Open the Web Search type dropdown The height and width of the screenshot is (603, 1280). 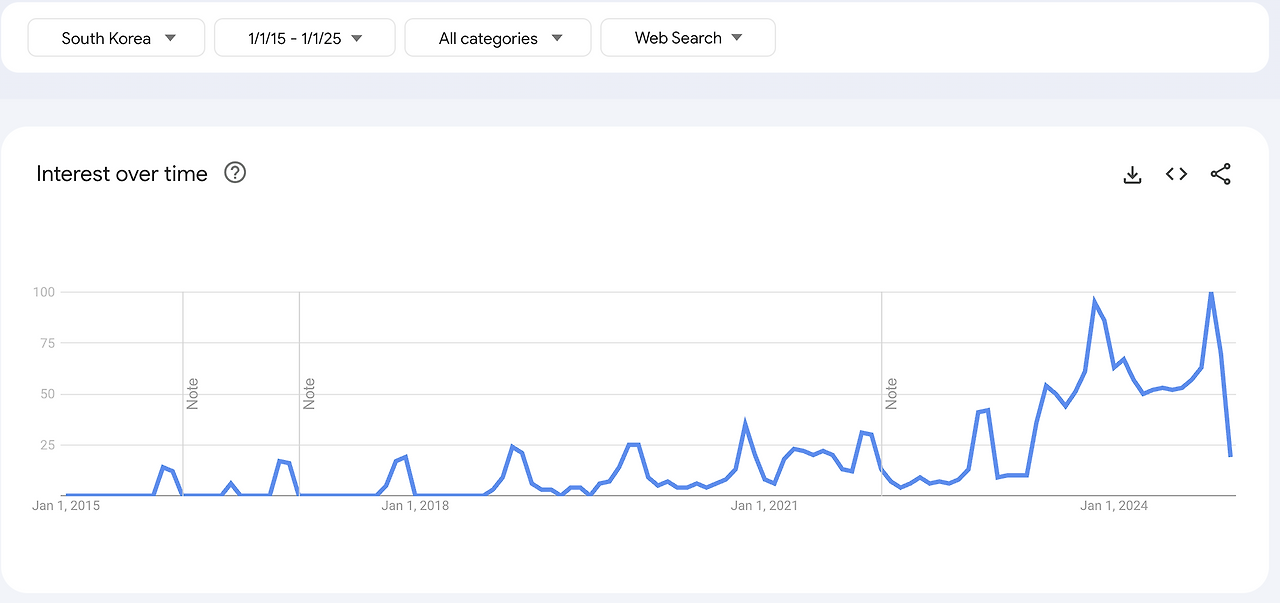687,38
